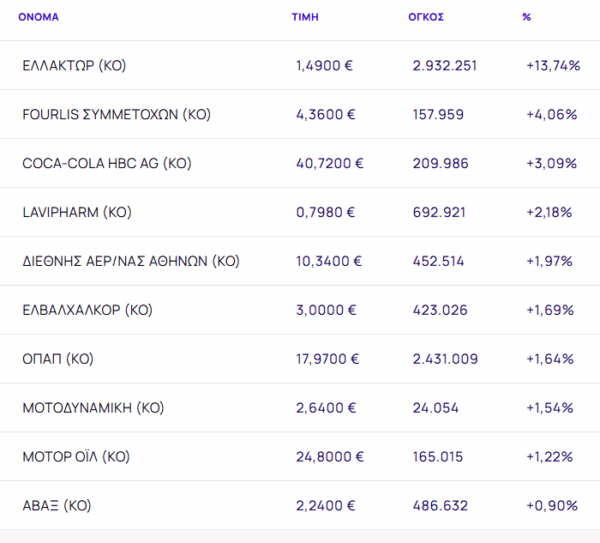Select the % change column header
The width and height of the screenshot is (600, 543).
(526, 17)
